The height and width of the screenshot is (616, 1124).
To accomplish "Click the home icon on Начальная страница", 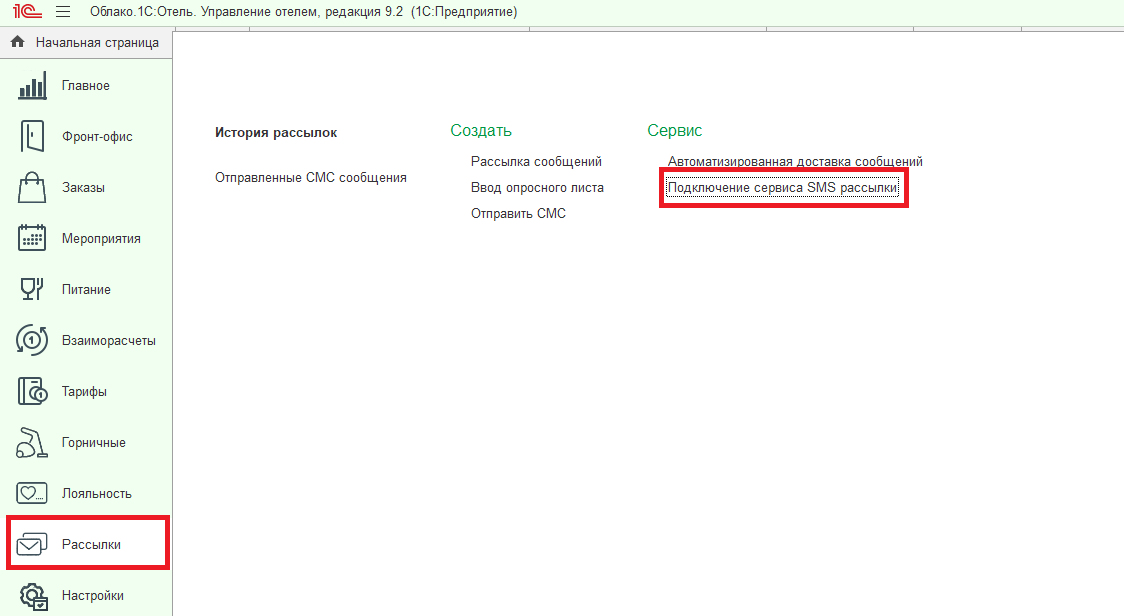I will [x=18, y=42].
